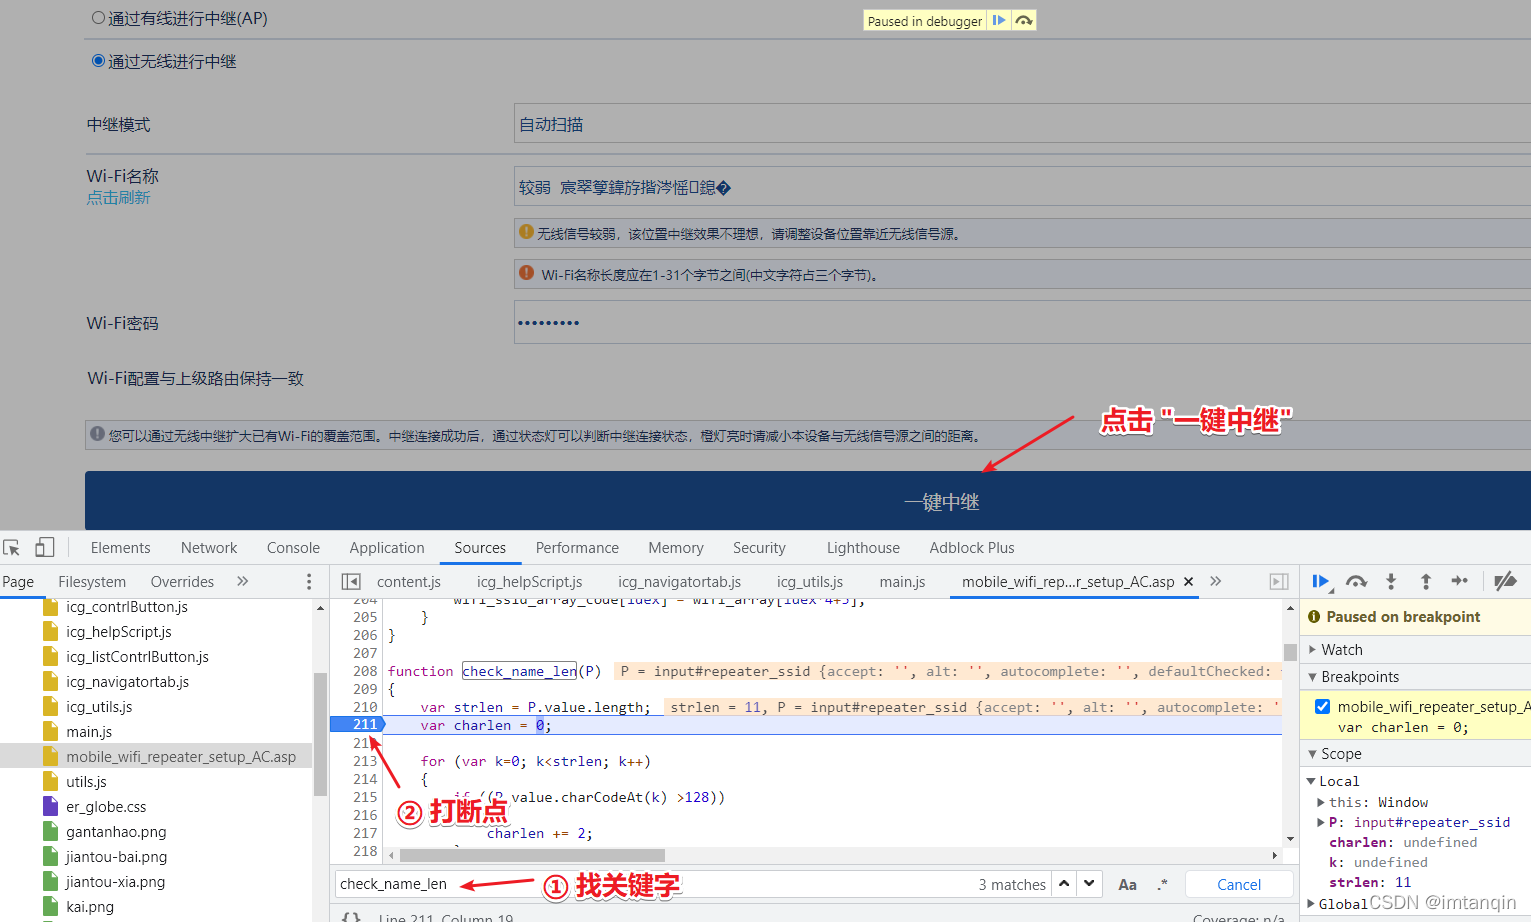The width and height of the screenshot is (1531, 922).
Task: Toggle match case Aa in search
Action: click(x=1127, y=884)
